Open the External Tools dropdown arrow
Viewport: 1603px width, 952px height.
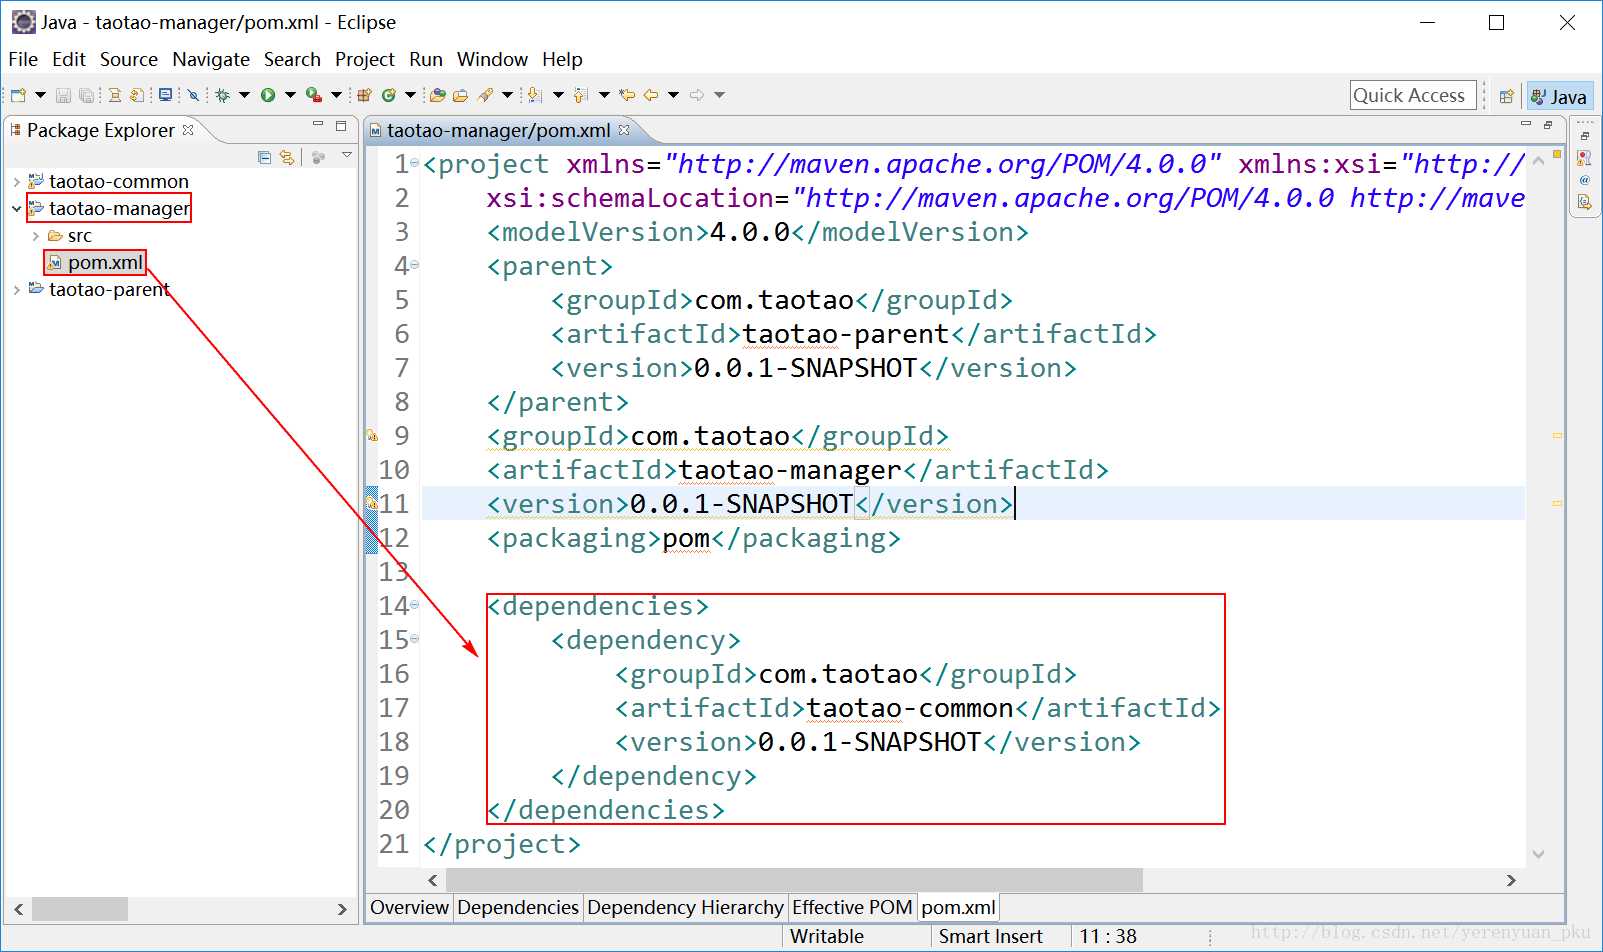click(336, 95)
